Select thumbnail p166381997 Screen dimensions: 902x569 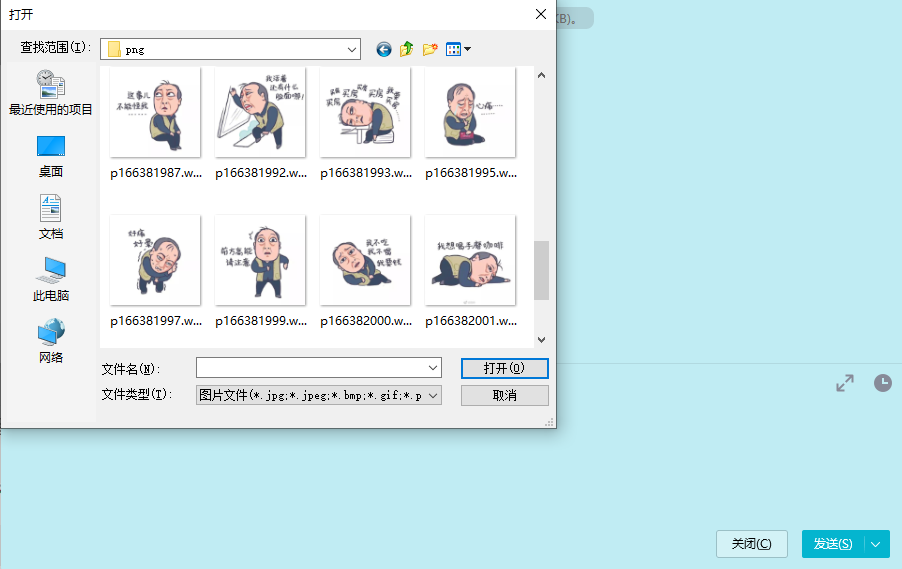click(155, 260)
